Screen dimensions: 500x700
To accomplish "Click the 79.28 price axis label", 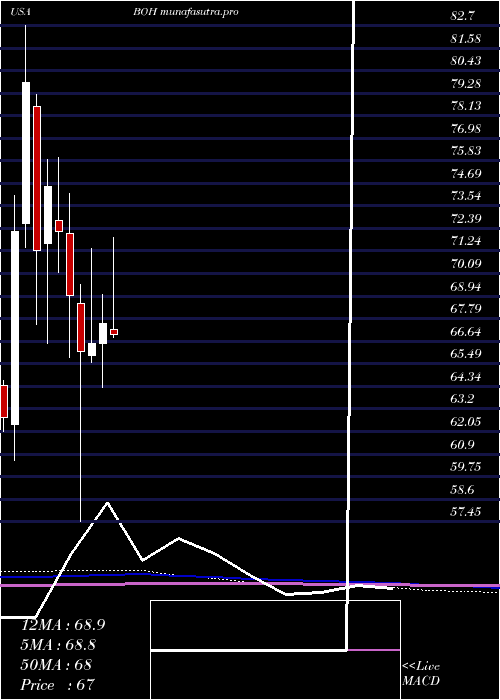I will click(466, 83).
